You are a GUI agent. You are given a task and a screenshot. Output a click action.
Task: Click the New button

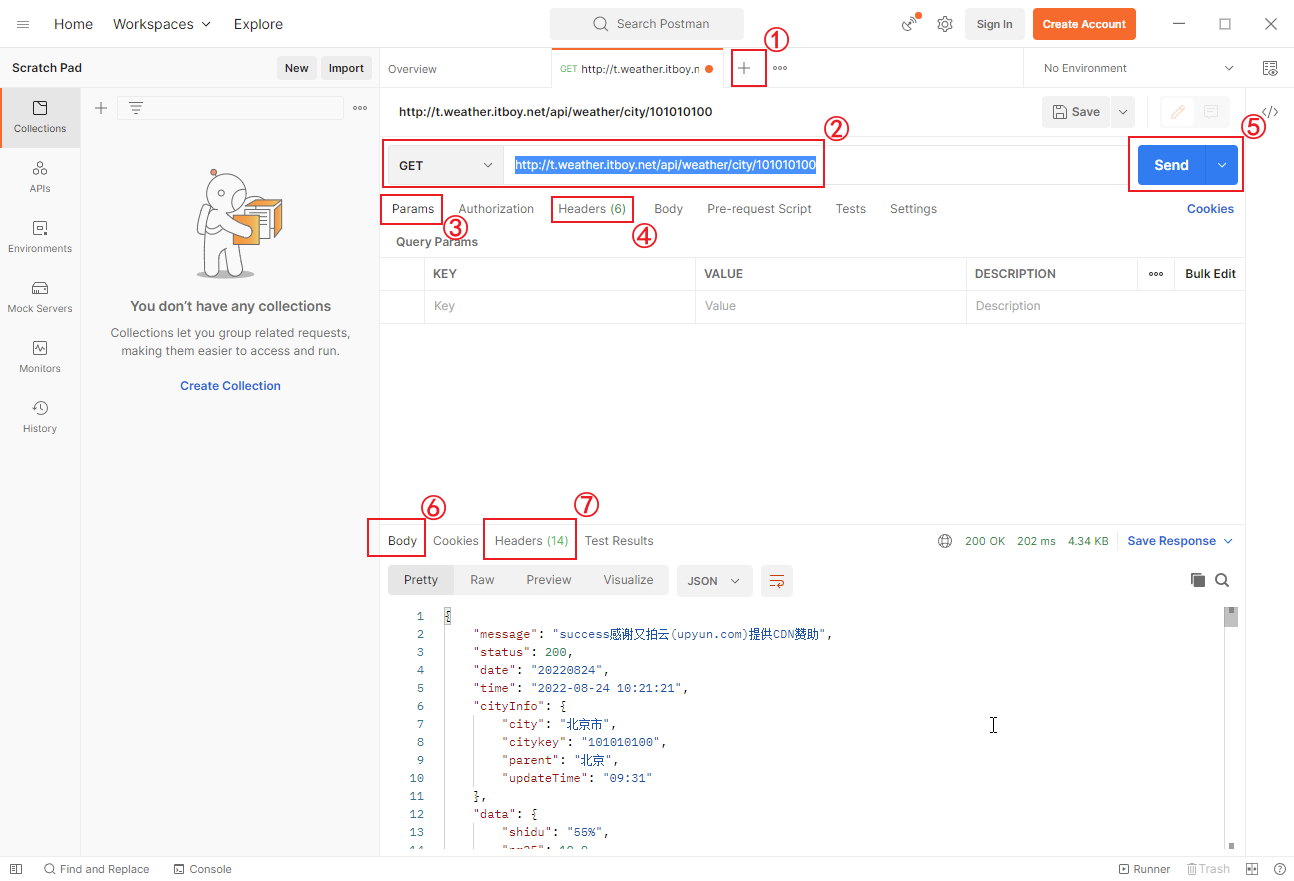click(297, 68)
